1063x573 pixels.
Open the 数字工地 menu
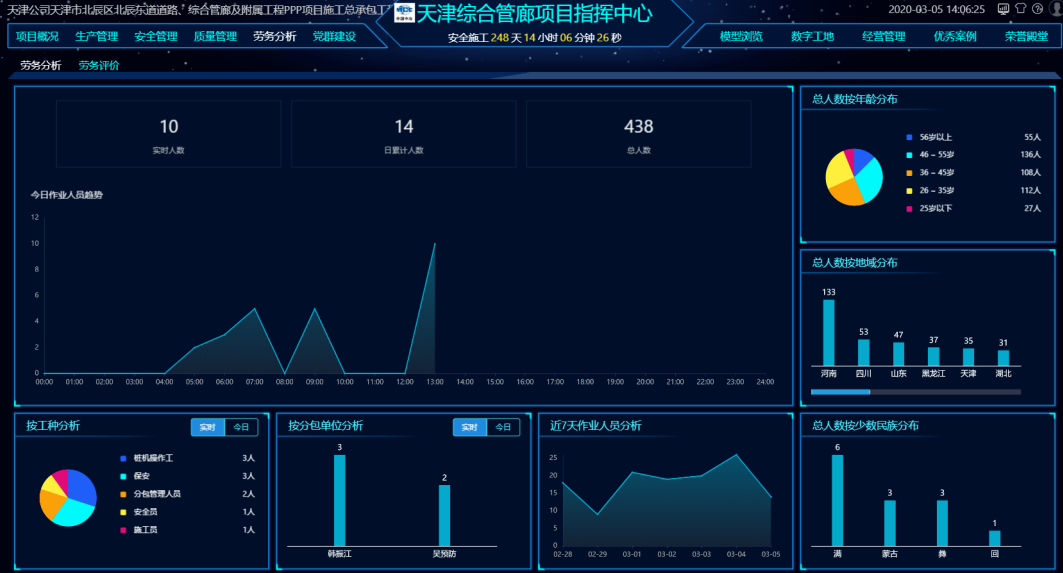(812, 37)
